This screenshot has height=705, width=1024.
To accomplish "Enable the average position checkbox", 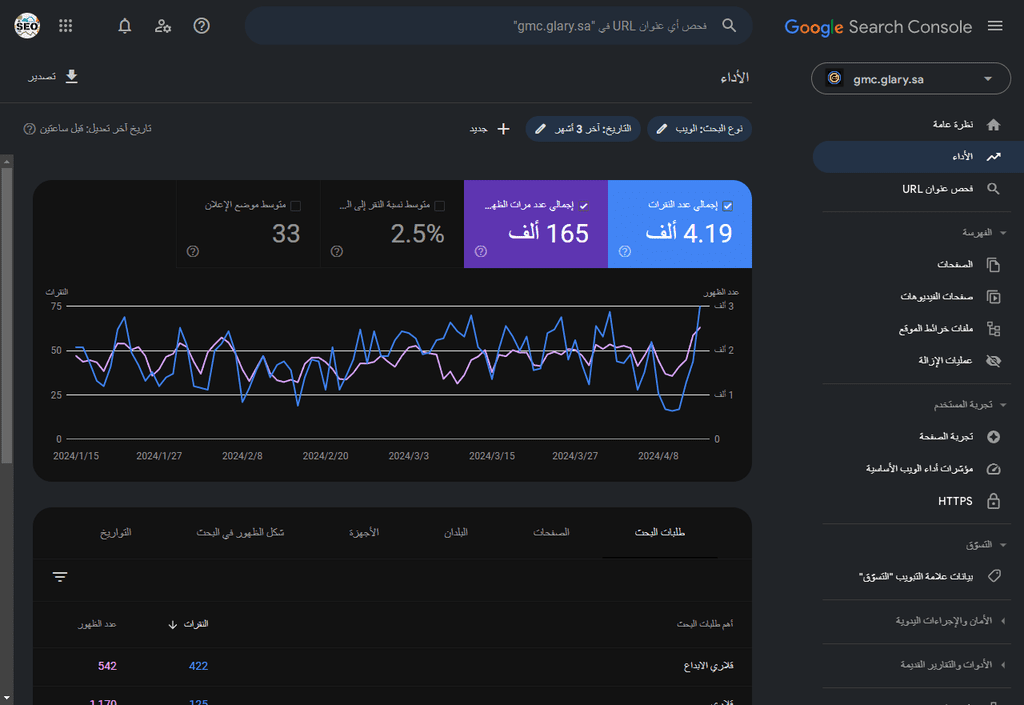I will click(295, 206).
